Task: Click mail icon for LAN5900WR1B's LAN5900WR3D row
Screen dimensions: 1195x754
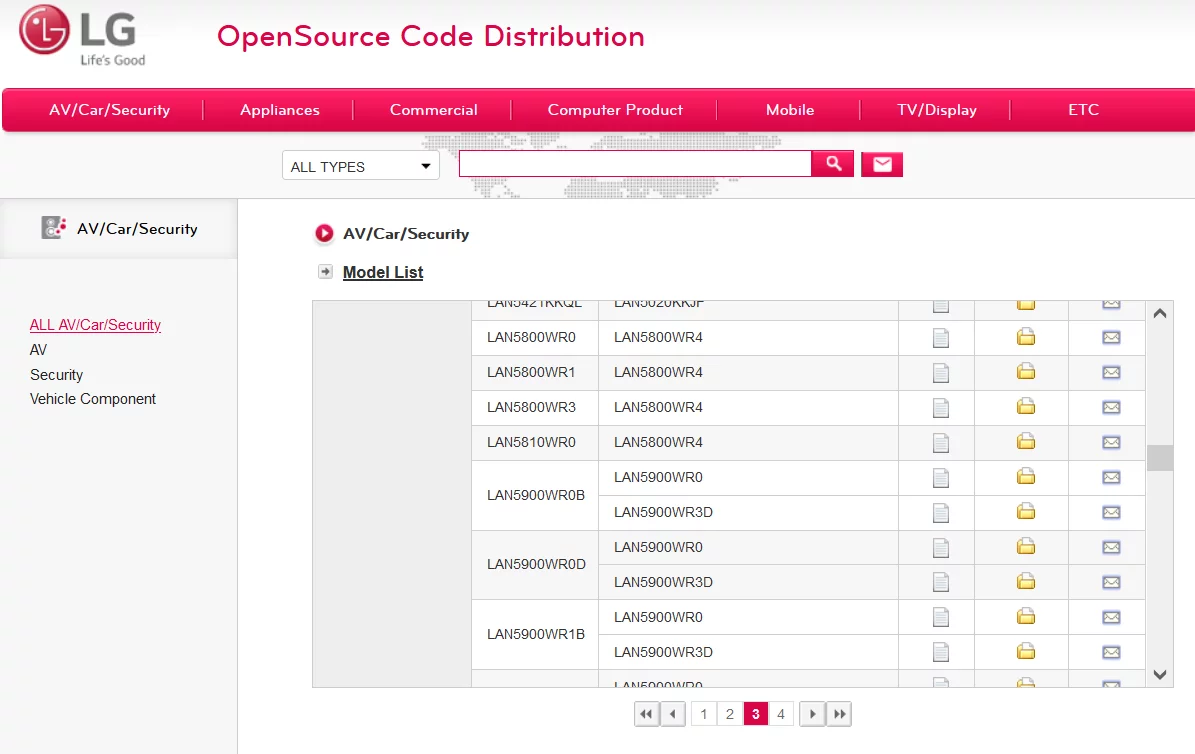Action: pyautogui.click(x=1111, y=652)
